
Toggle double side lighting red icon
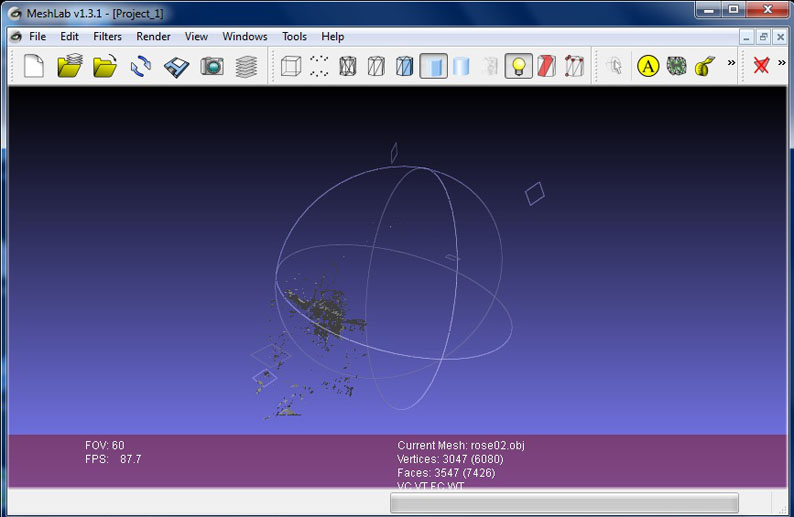(546, 66)
